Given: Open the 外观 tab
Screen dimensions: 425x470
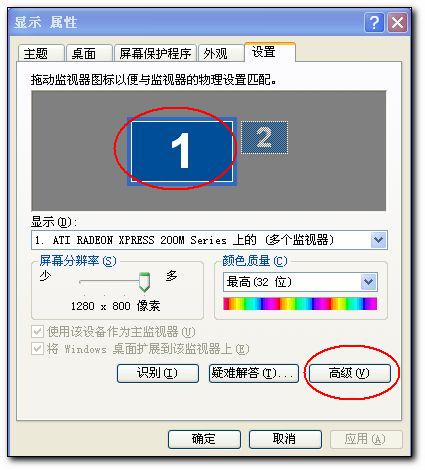Looking at the screenshot, I should (220, 53).
